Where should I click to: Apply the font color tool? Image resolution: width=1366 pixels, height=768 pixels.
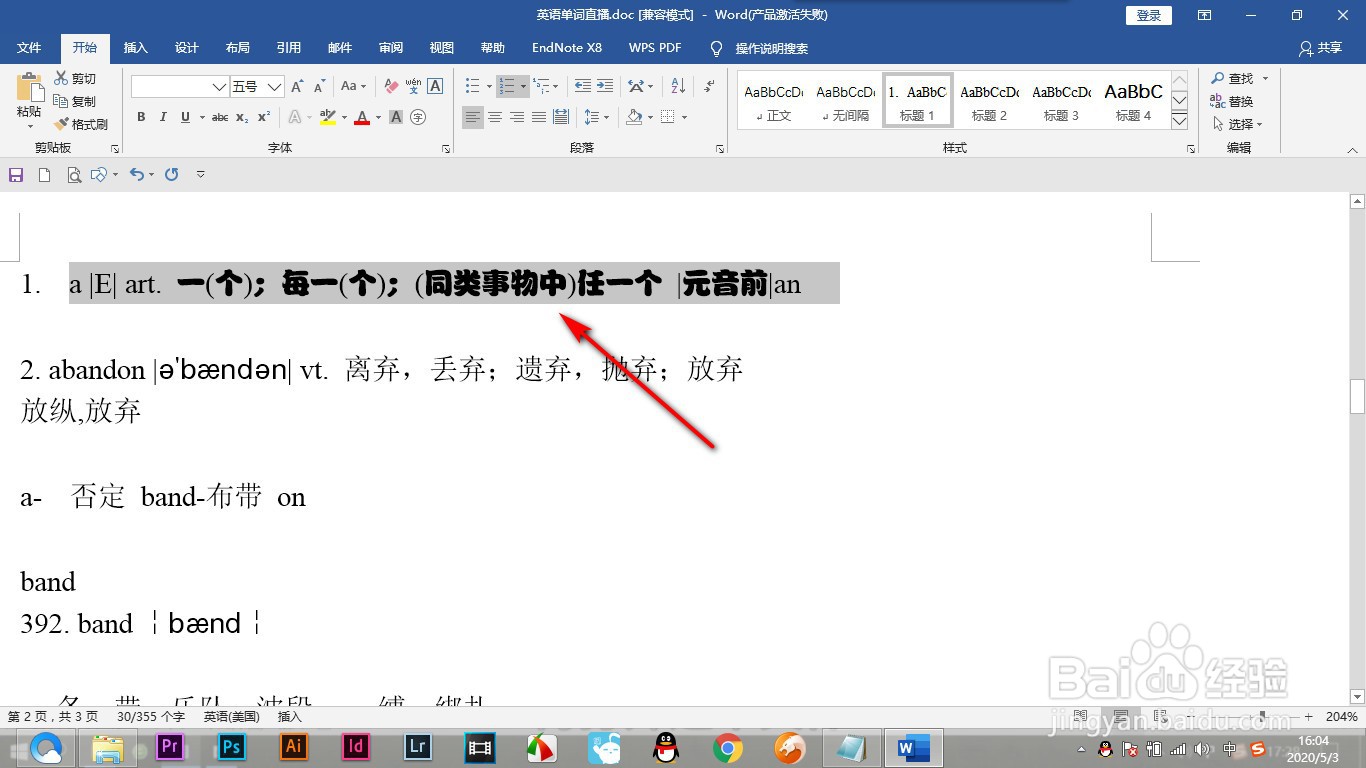(360, 117)
